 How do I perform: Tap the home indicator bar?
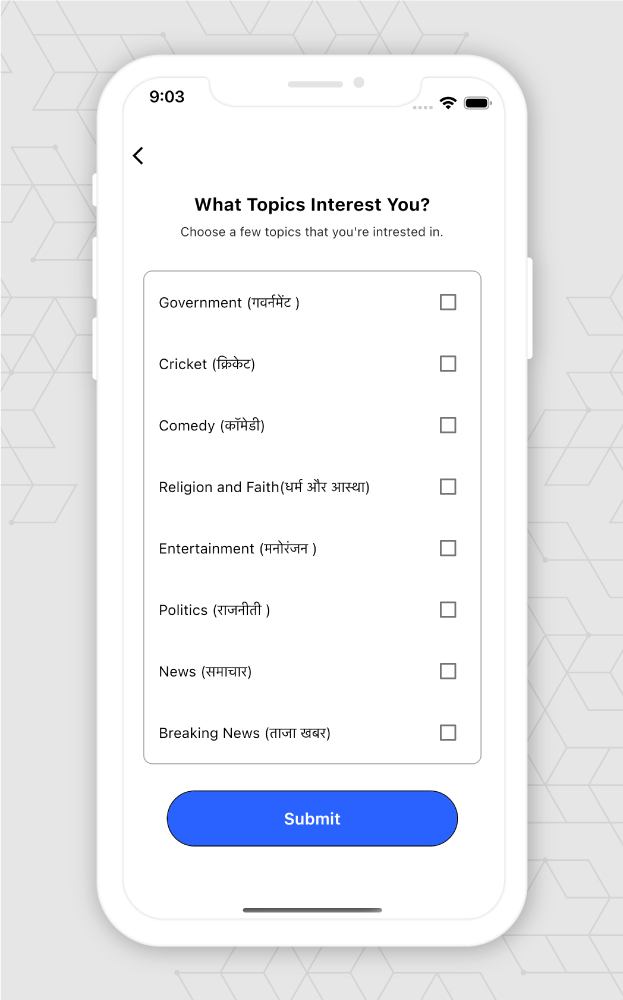coord(312,910)
